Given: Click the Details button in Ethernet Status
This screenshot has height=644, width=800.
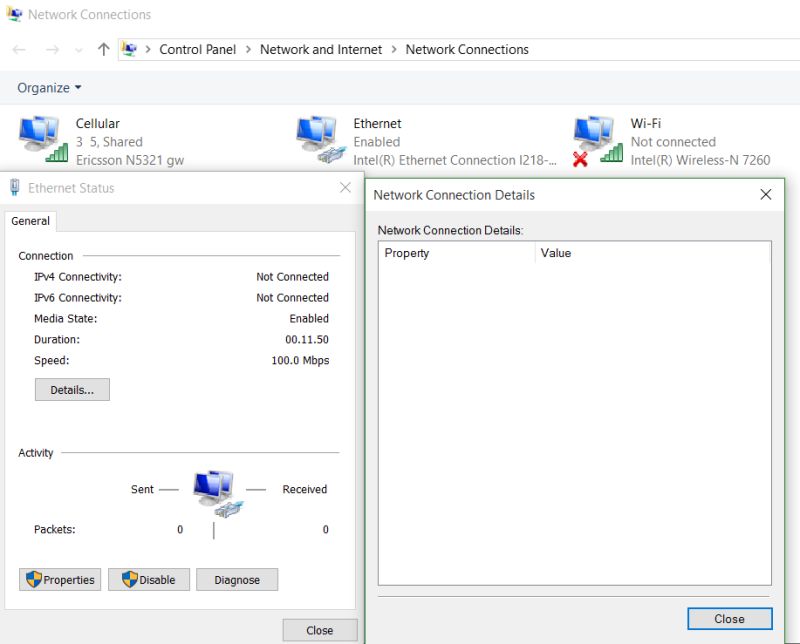Looking at the screenshot, I should [71, 389].
